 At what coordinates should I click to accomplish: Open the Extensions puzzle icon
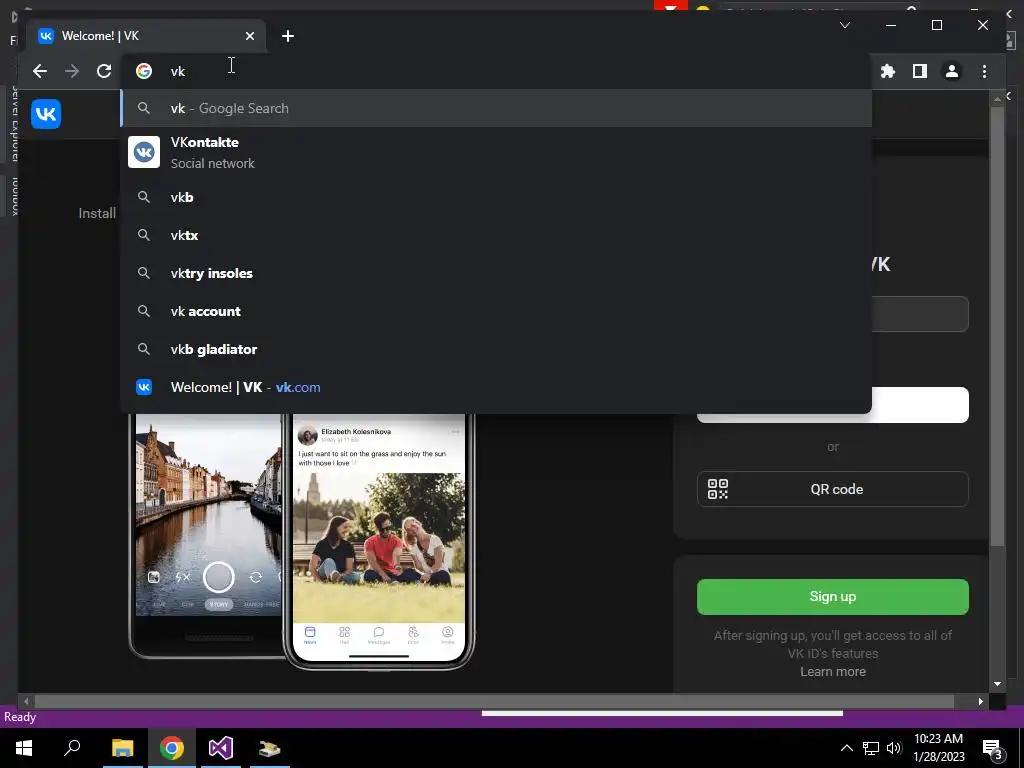click(x=888, y=71)
